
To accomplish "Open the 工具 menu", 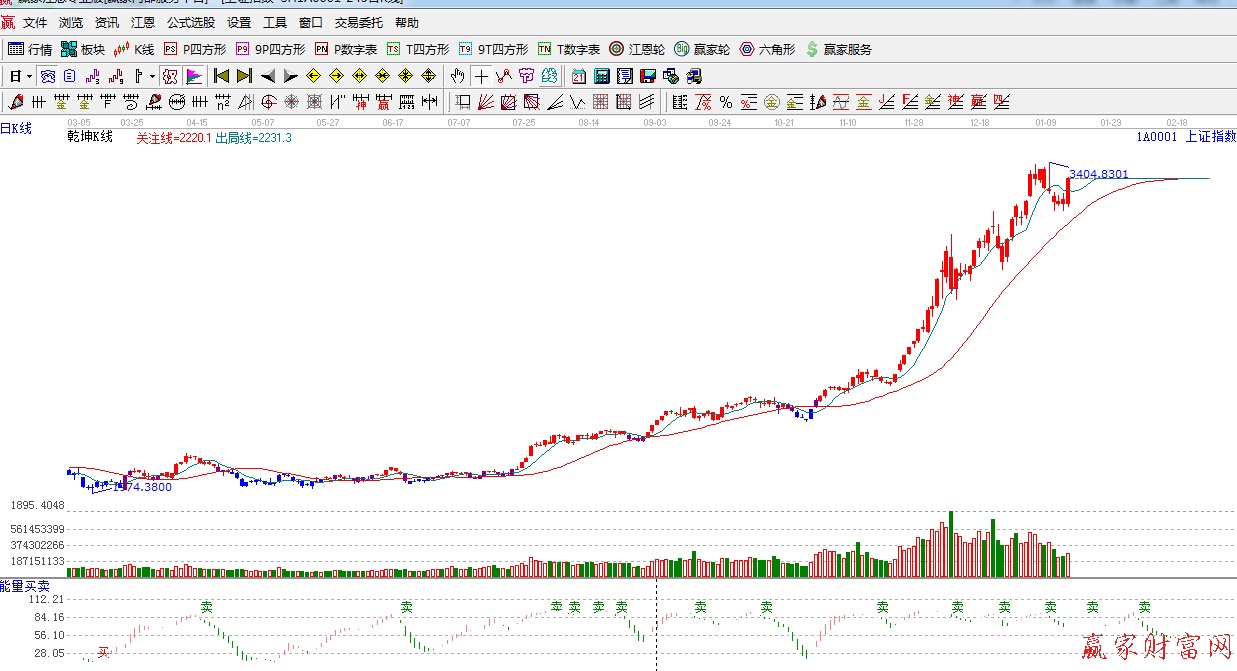I will (x=274, y=23).
